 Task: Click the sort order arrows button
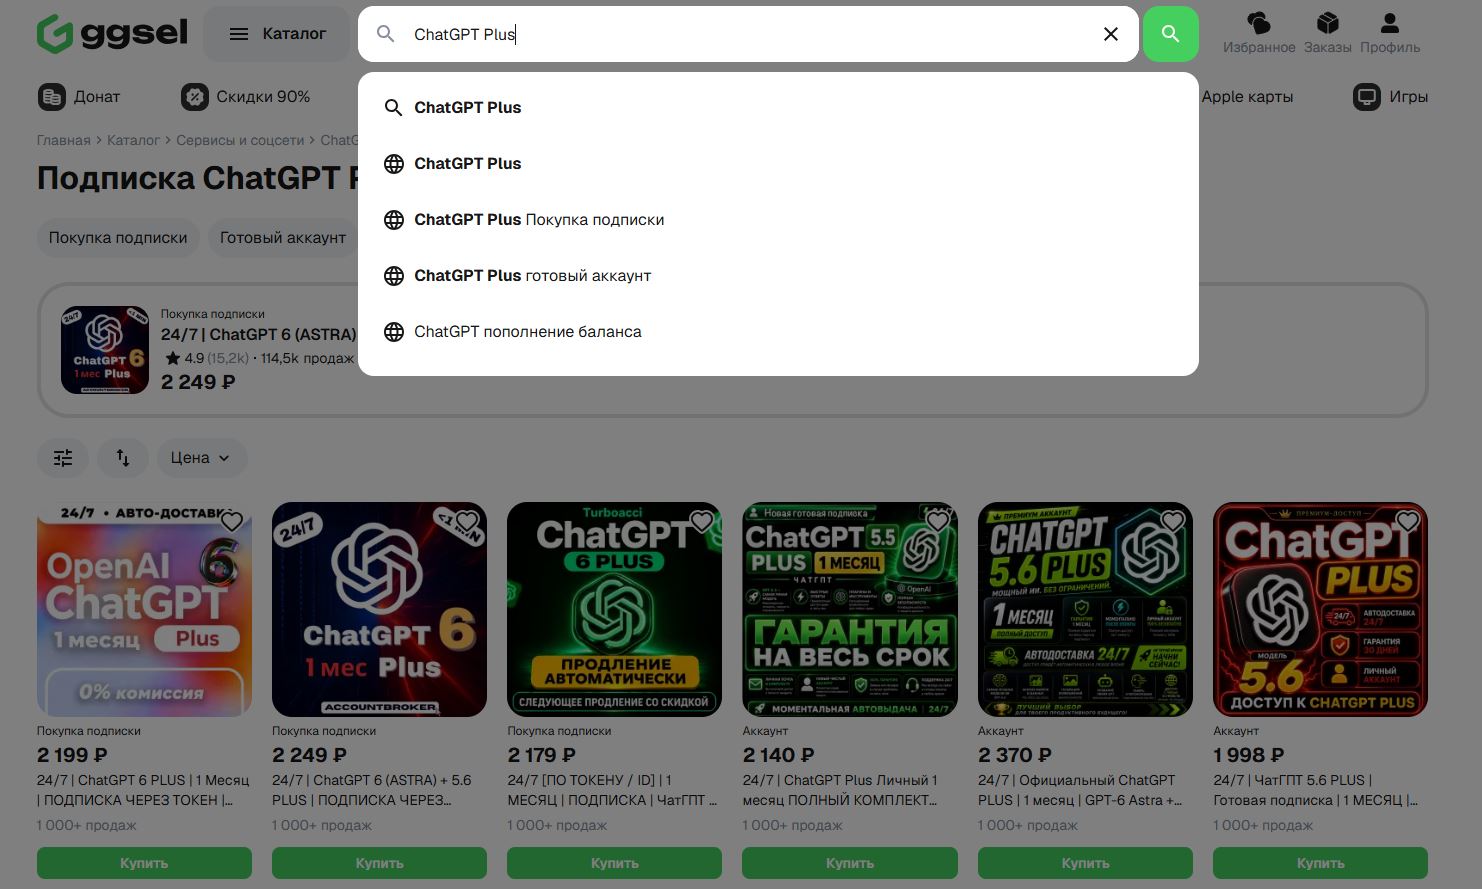[123, 458]
